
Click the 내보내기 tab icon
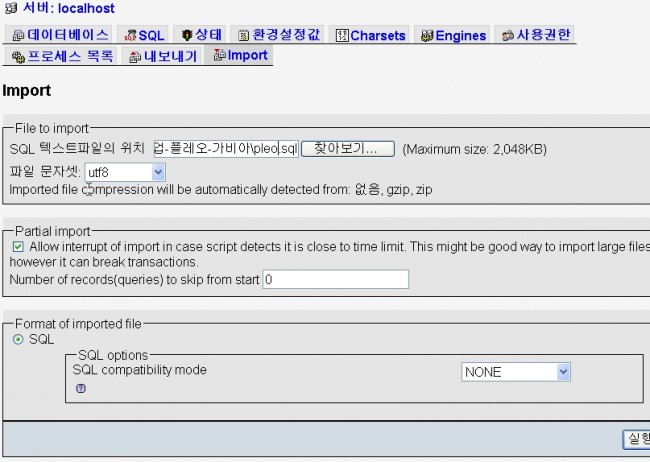(135, 57)
